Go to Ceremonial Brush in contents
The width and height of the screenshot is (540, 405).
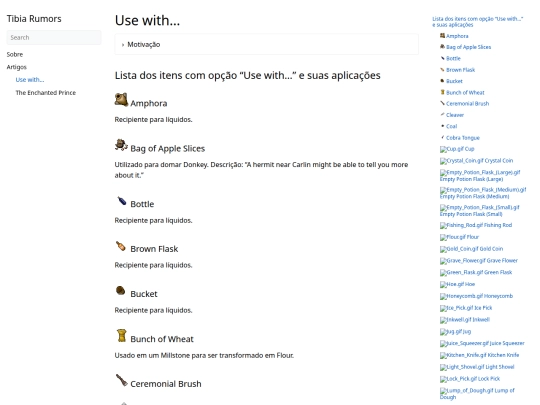coord(464,104)
